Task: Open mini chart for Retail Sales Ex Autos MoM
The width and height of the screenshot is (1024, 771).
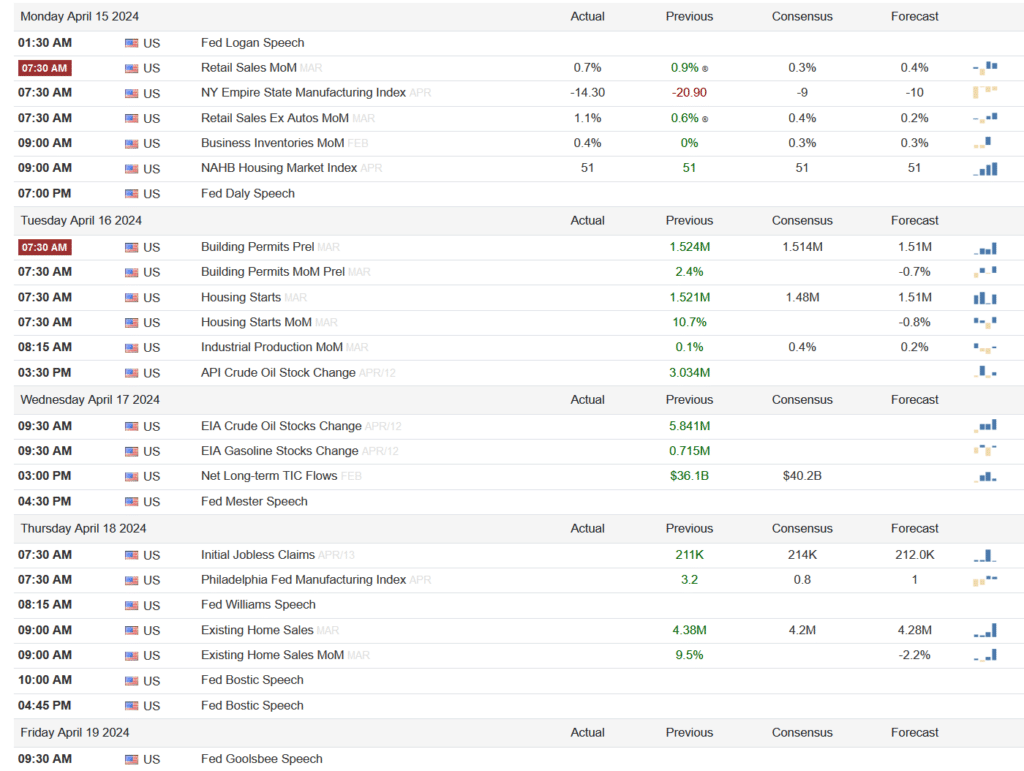Action: tap(985, 118)
